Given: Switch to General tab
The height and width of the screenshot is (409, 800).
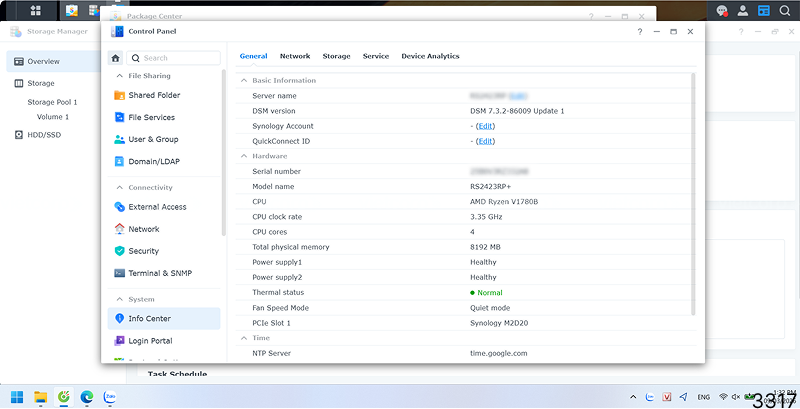Looking at the screenshot, I should click(254, 56).
